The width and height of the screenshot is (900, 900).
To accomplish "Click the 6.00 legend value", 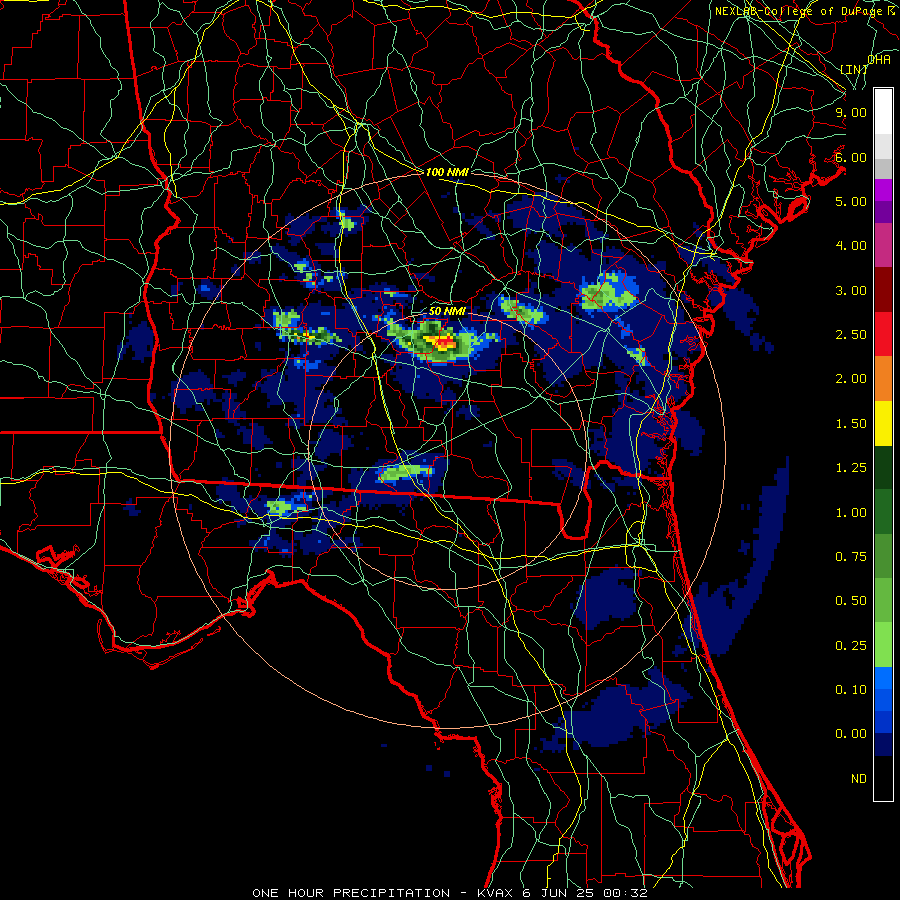I will pos(851,157).
